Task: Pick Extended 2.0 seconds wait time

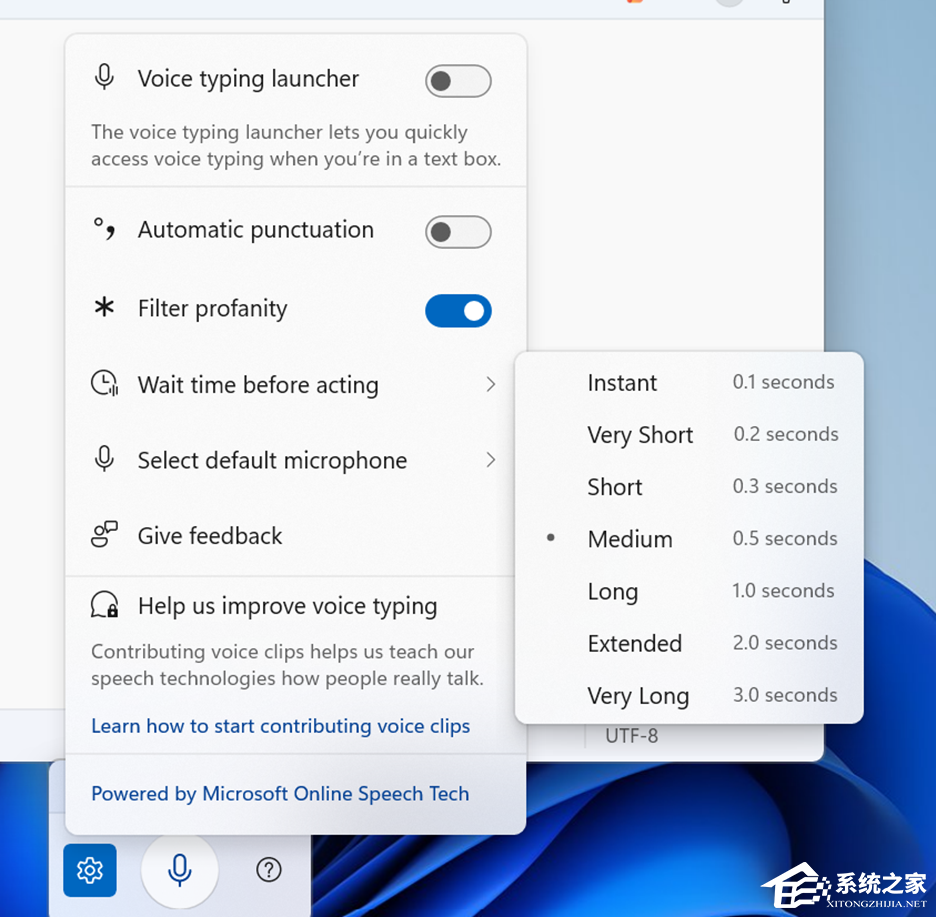Action: 689,644
